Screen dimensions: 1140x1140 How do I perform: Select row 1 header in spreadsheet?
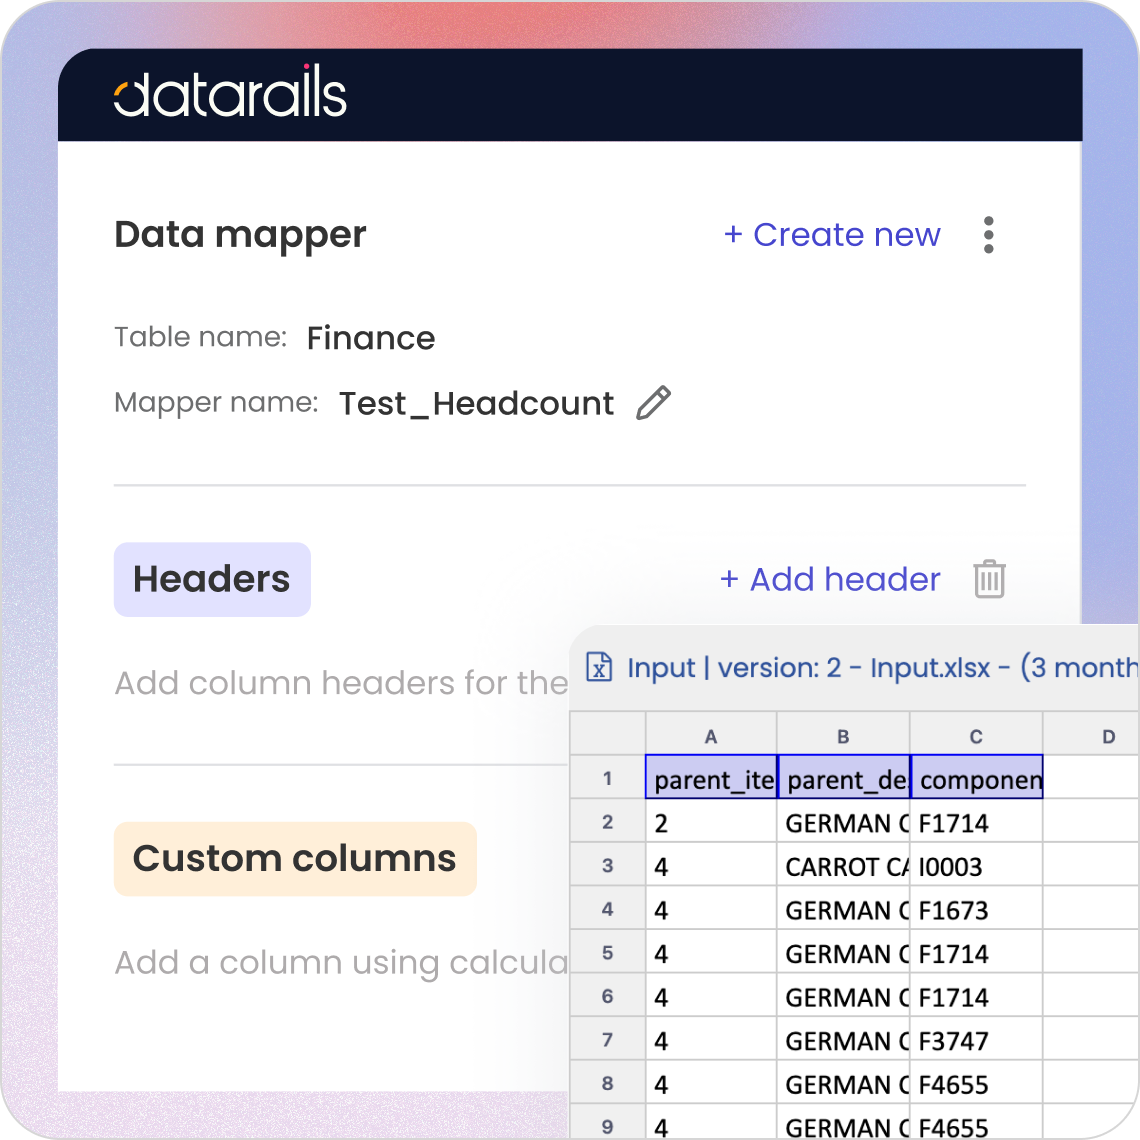point(608,779)
